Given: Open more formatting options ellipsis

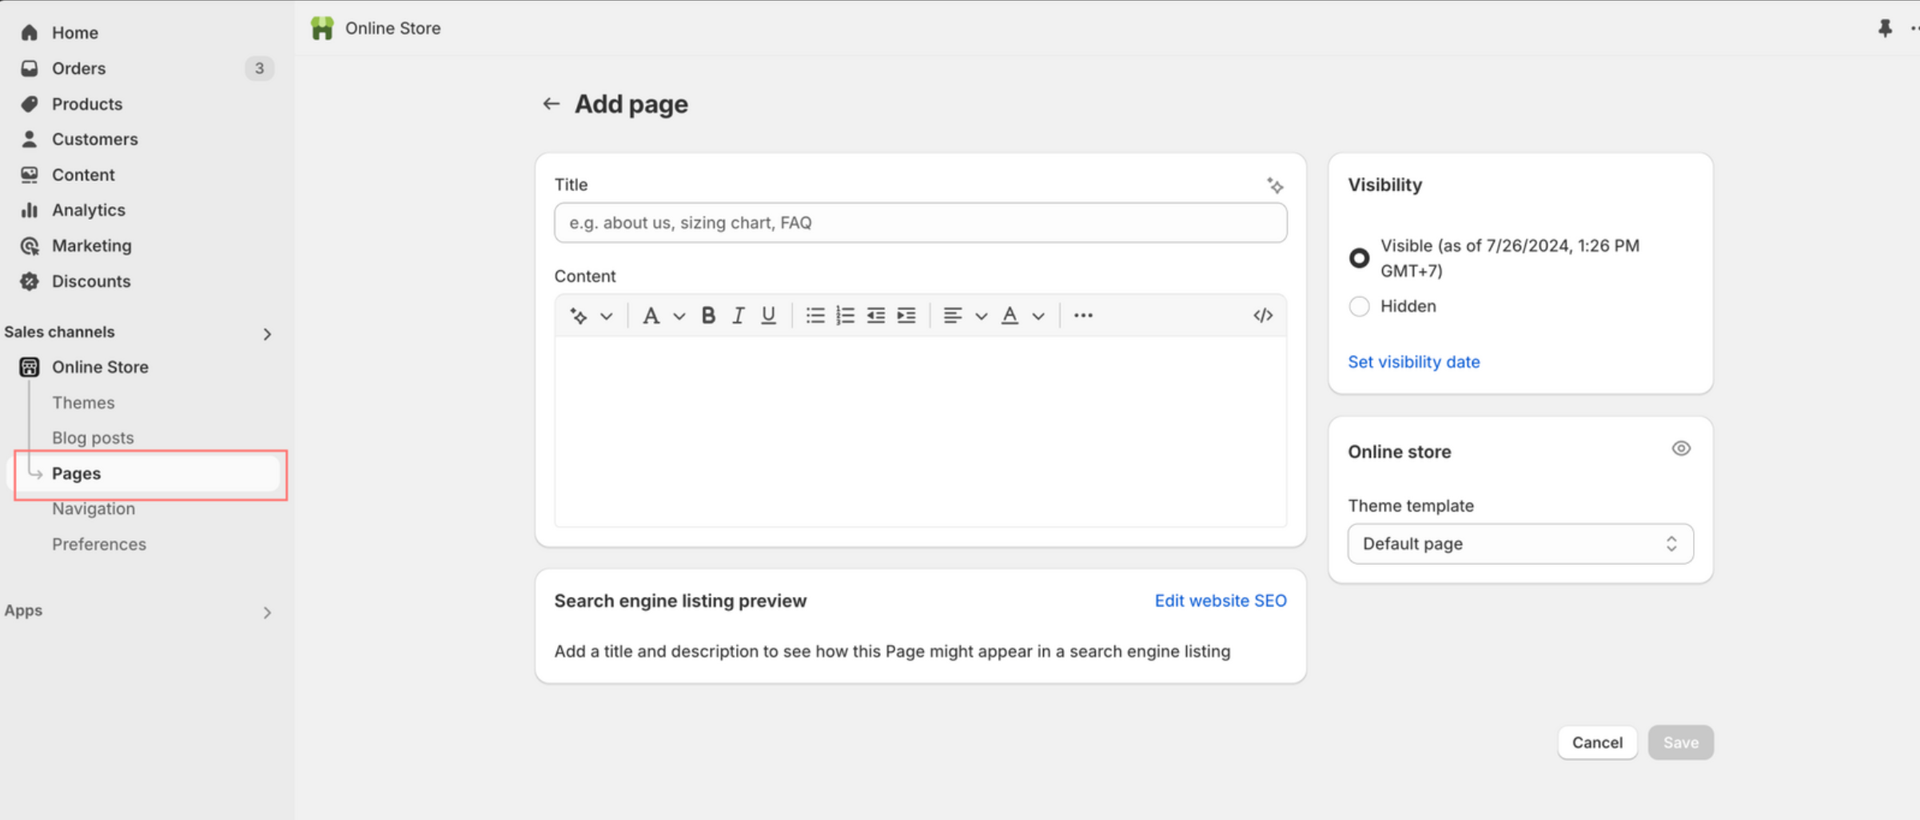Looking at the screenshot, I should point(1083,316).
